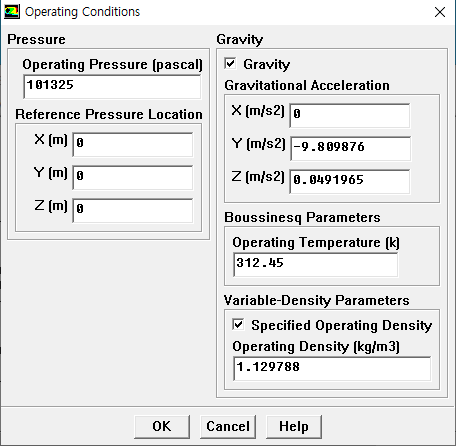Click the Reference Pressure Location Y field
The width and height of the screenshot is (456, 446).
click(133, 177)
